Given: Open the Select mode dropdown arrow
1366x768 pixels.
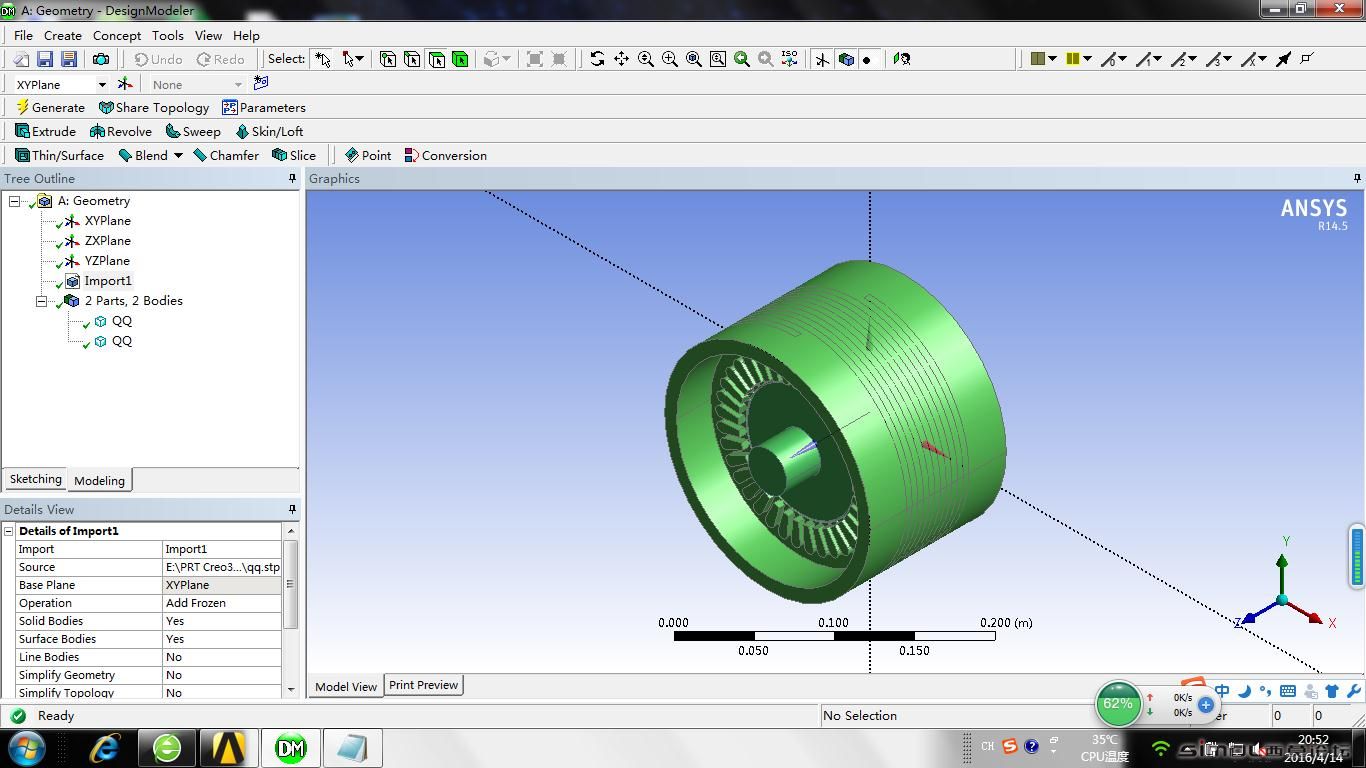Looking at the screenshot, I should (x=359, y=59).
